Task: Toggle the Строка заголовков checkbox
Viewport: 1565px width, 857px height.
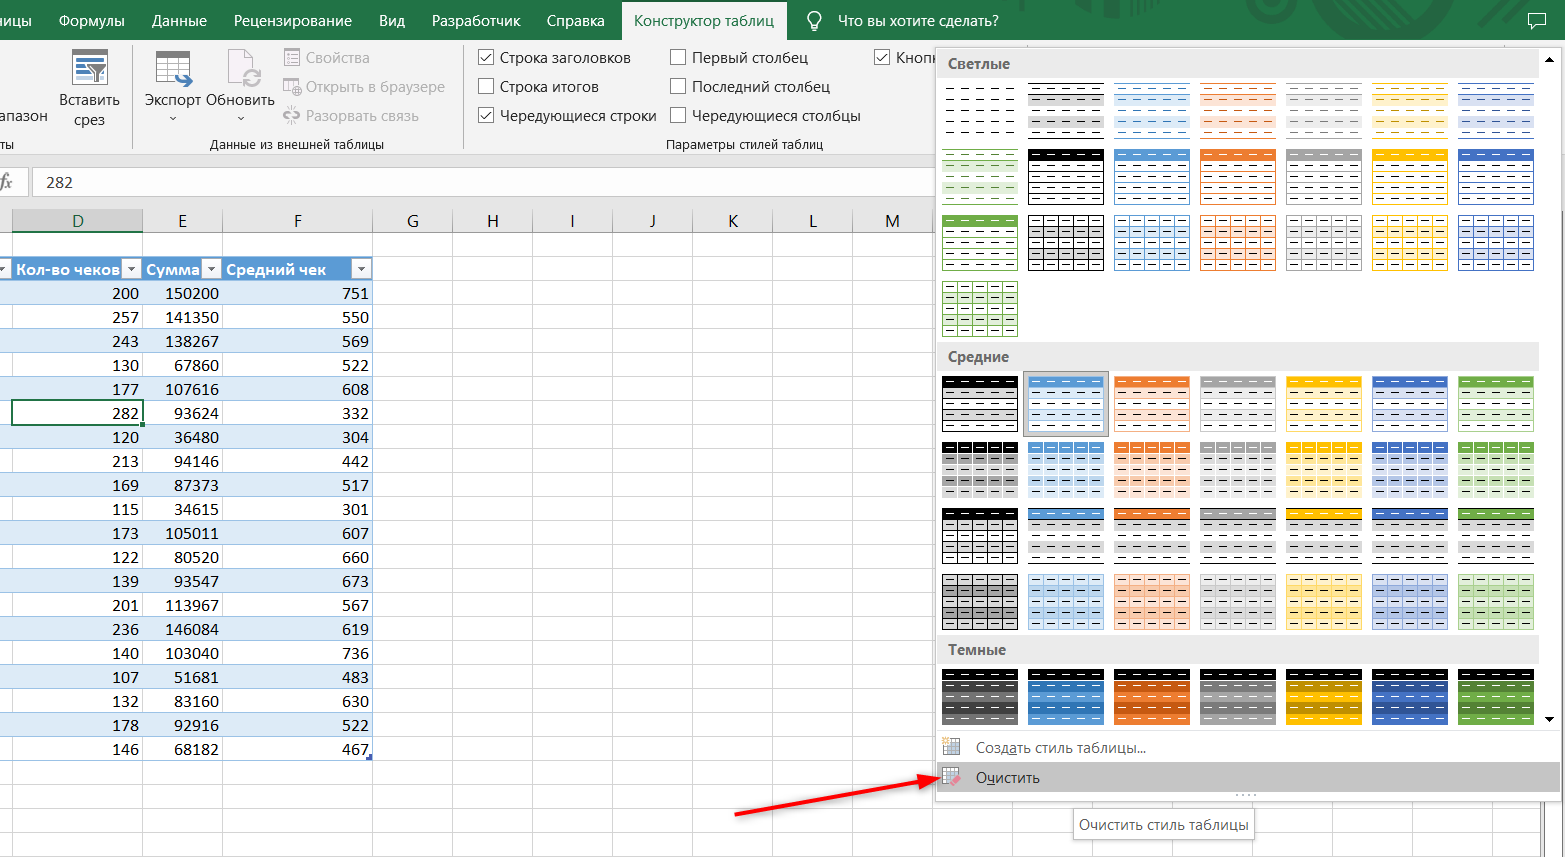Action: 486,58
